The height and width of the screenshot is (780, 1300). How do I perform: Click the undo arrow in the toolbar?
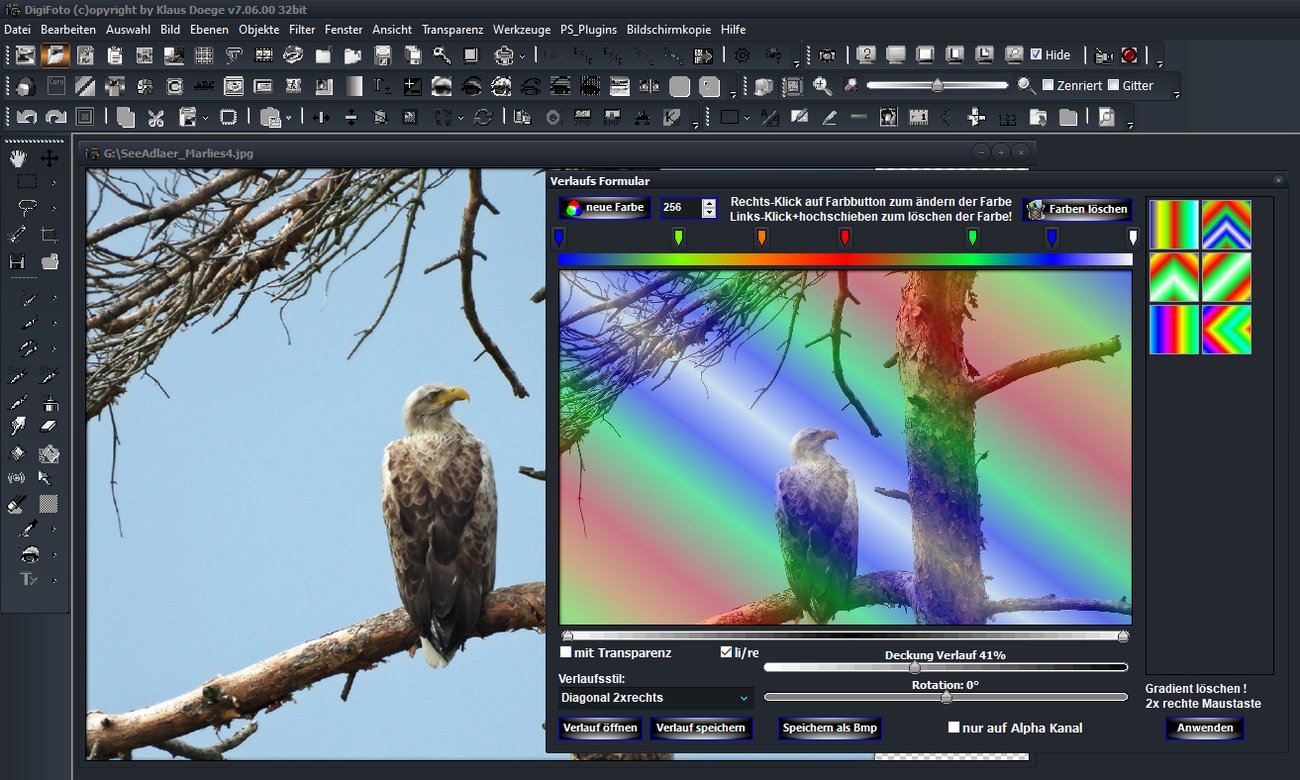pos(26,117)
